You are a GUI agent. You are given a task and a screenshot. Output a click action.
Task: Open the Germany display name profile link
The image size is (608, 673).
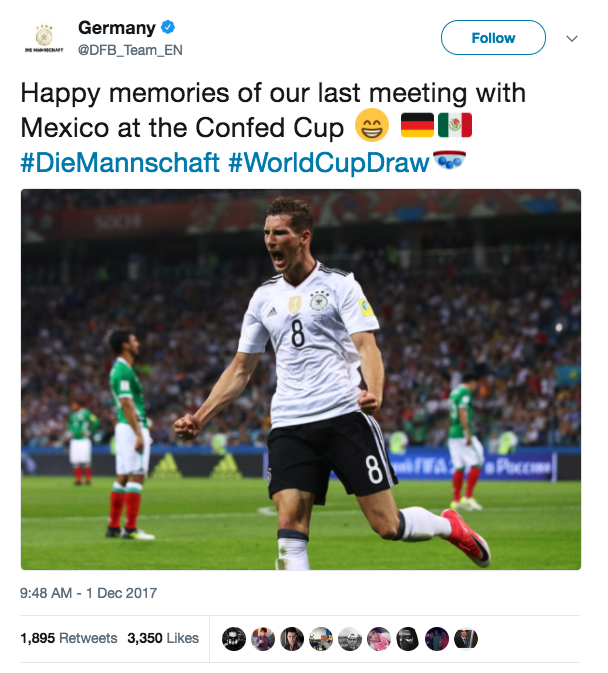pyautogui.click(x=116, y=29)
